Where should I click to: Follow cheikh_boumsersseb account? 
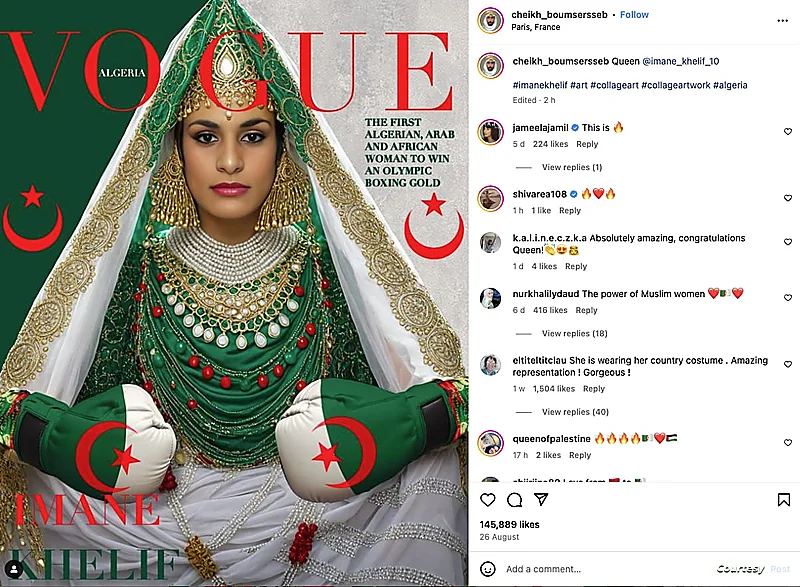click(634, 15)
